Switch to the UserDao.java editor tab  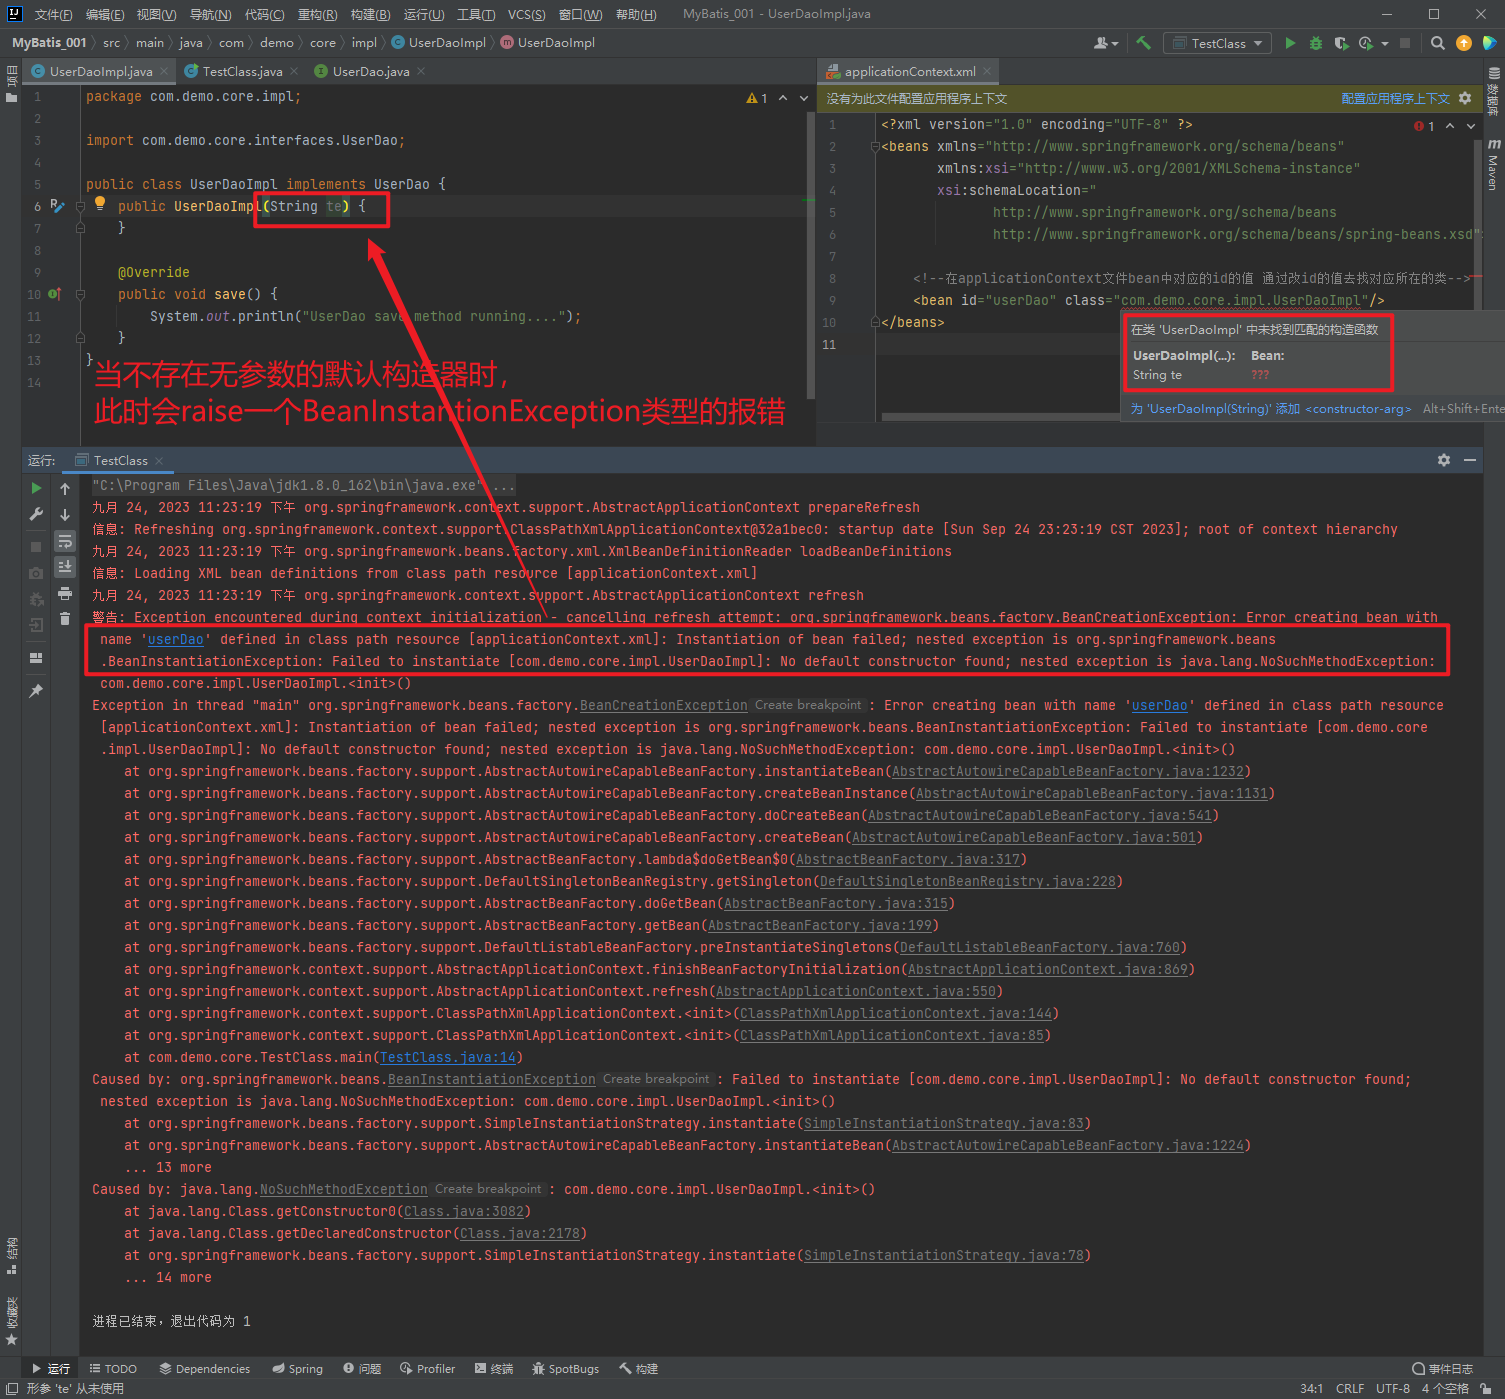(371, 71)
